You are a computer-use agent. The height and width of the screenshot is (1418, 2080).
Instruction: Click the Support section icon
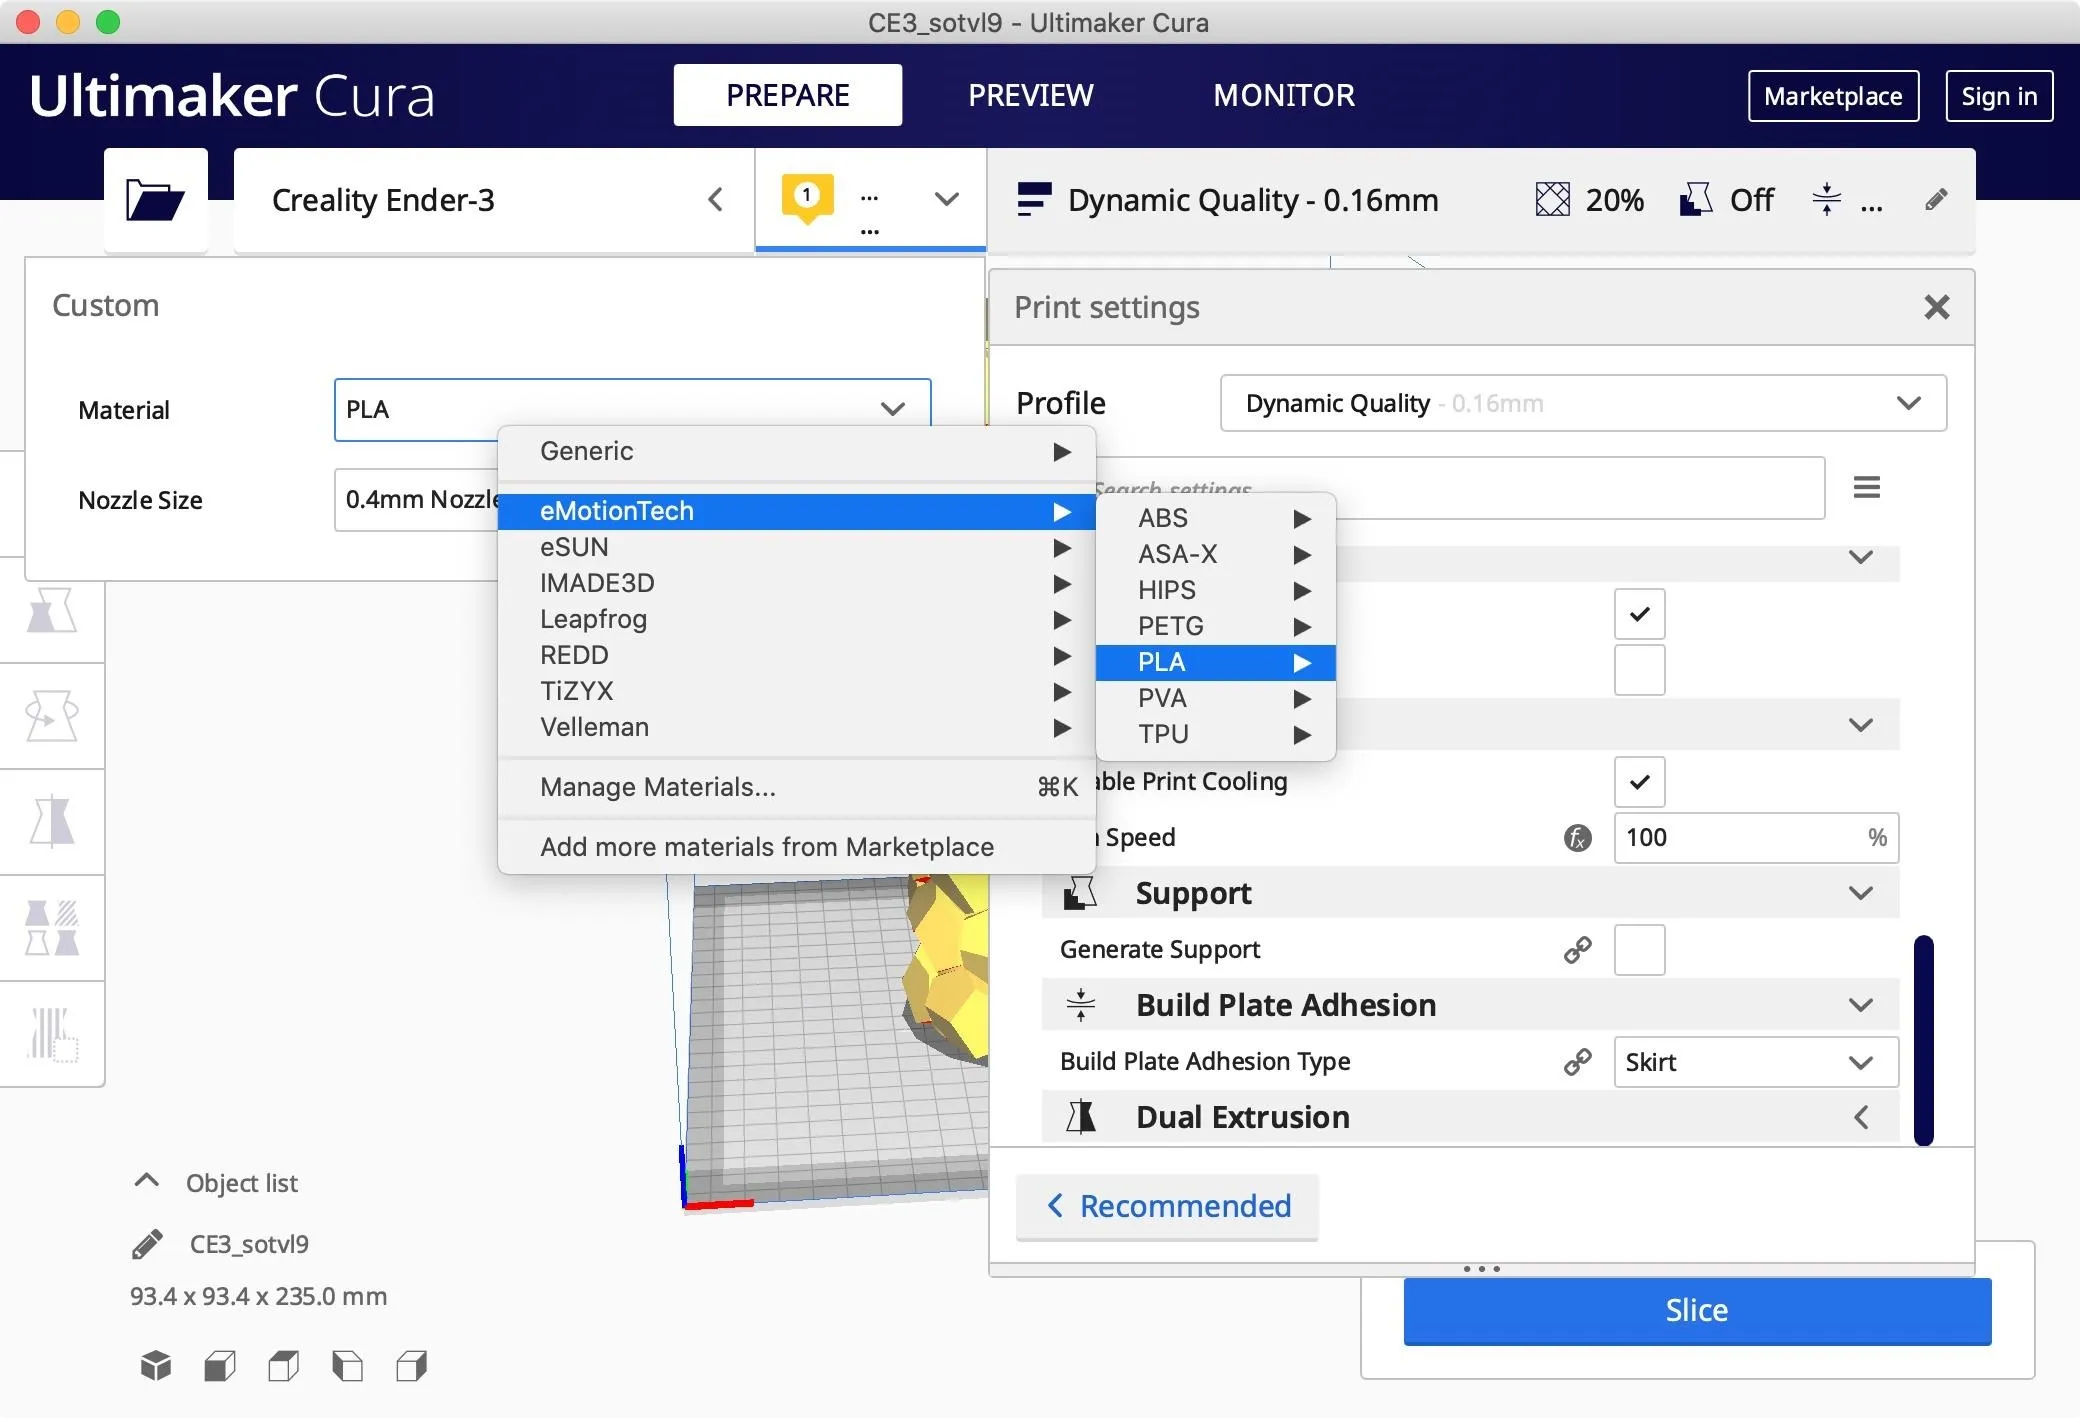tap(1080, 893)
